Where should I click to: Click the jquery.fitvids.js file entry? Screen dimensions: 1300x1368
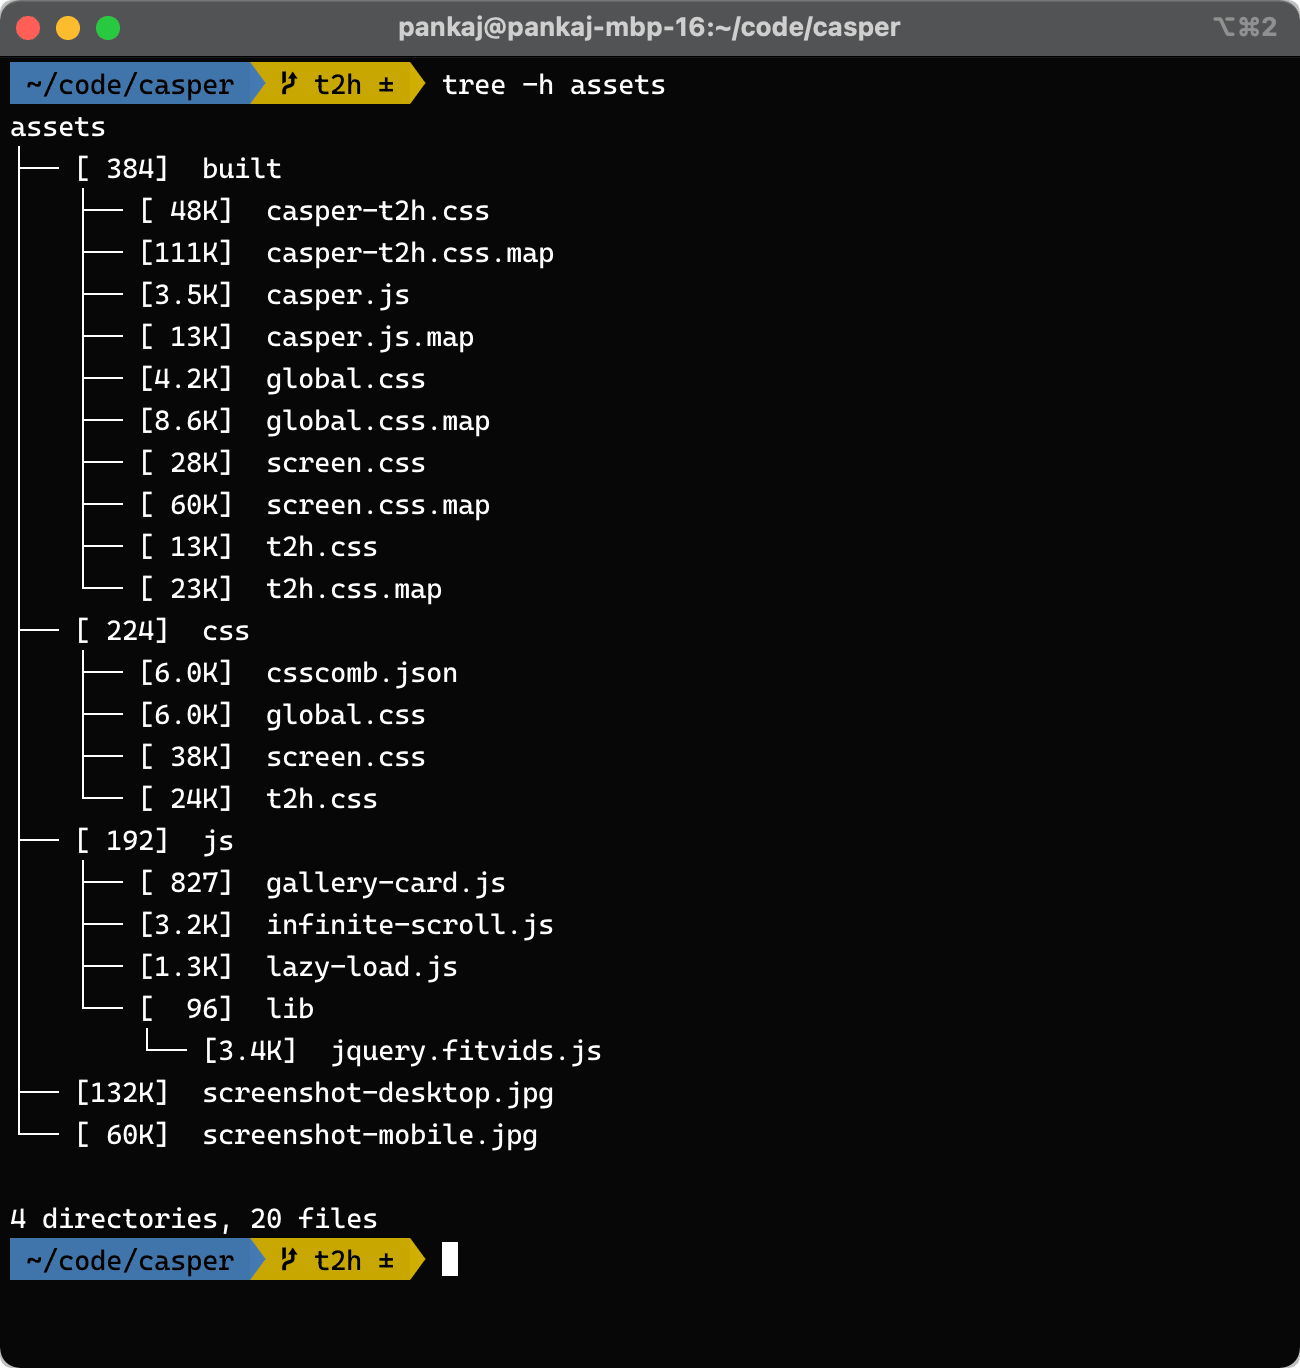point(466,1051)
